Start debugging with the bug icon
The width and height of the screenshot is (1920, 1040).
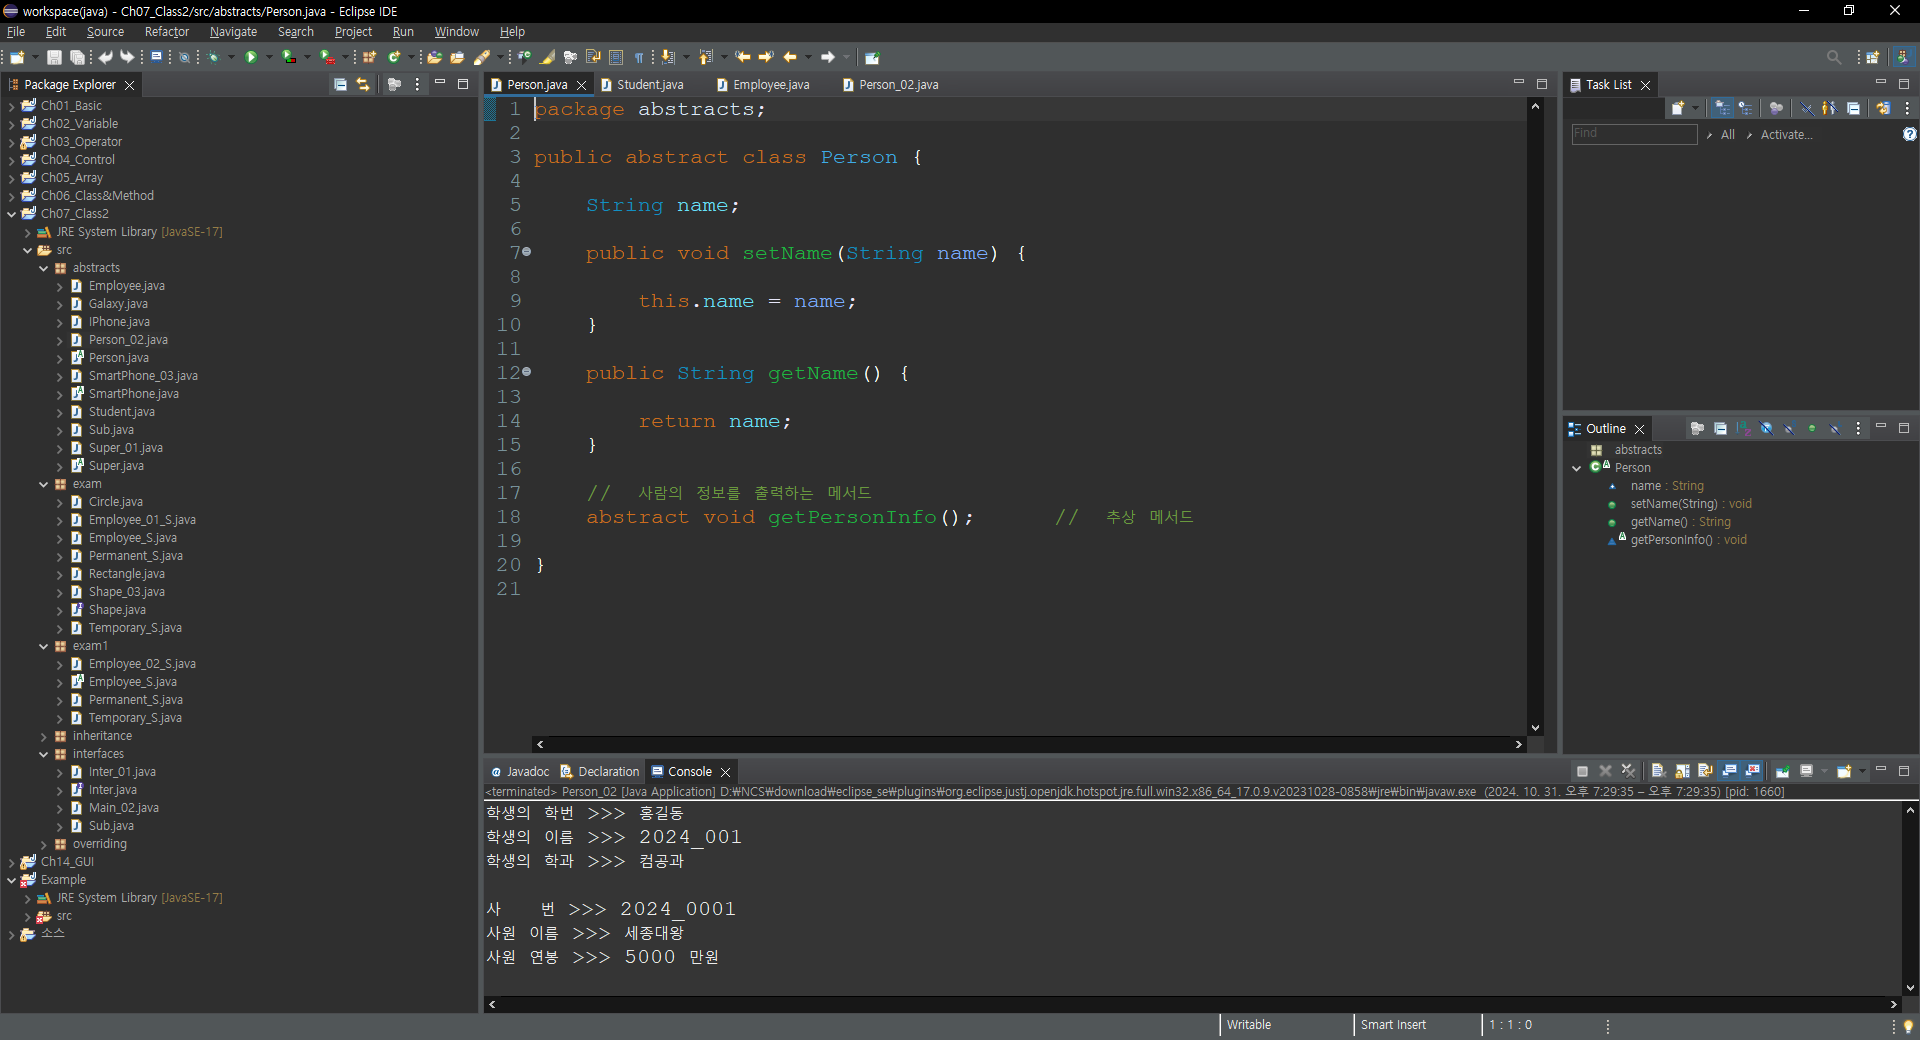214,58
